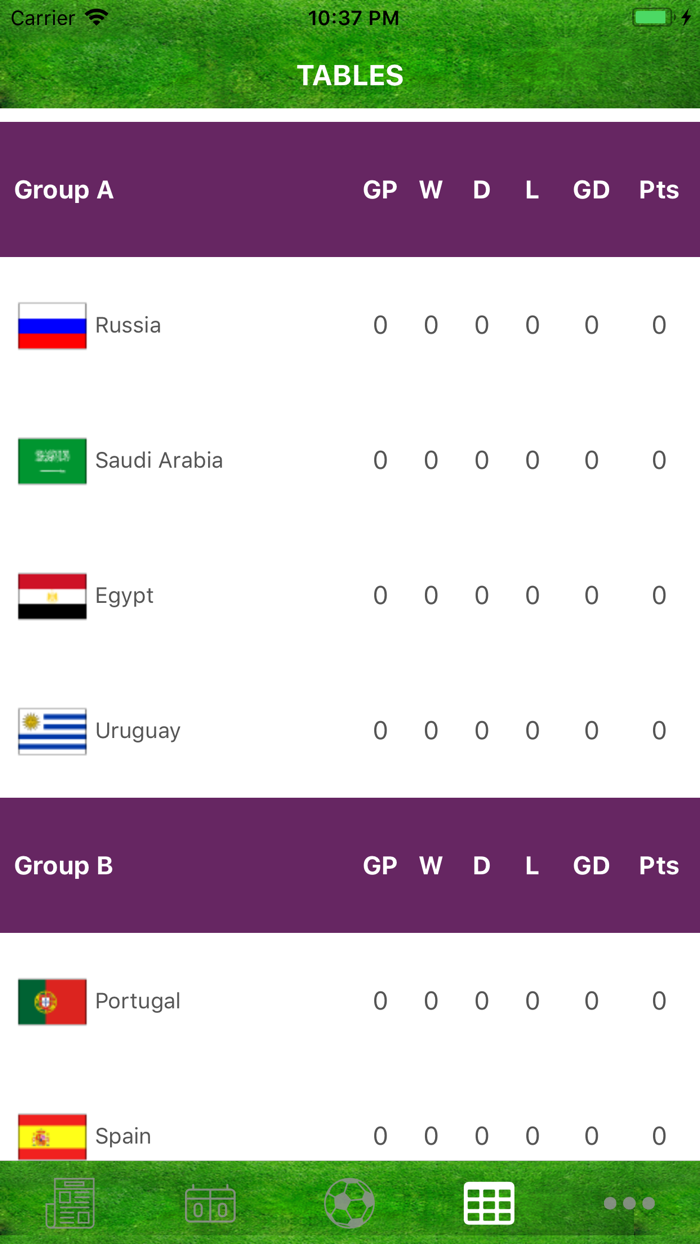Click the Pts column header in Group A

point(658,190)
